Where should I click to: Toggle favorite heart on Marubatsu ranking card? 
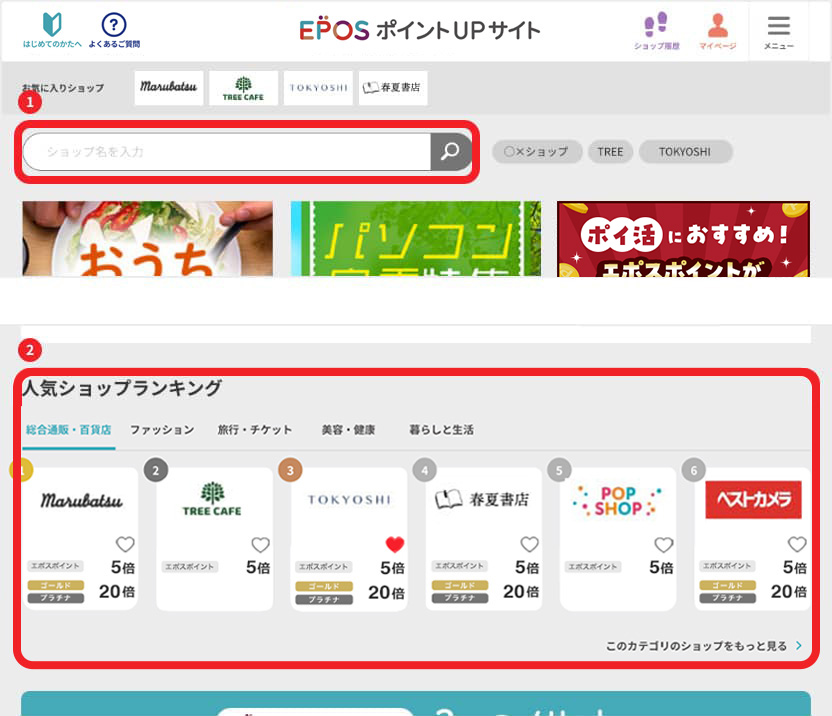click(125, 545)
